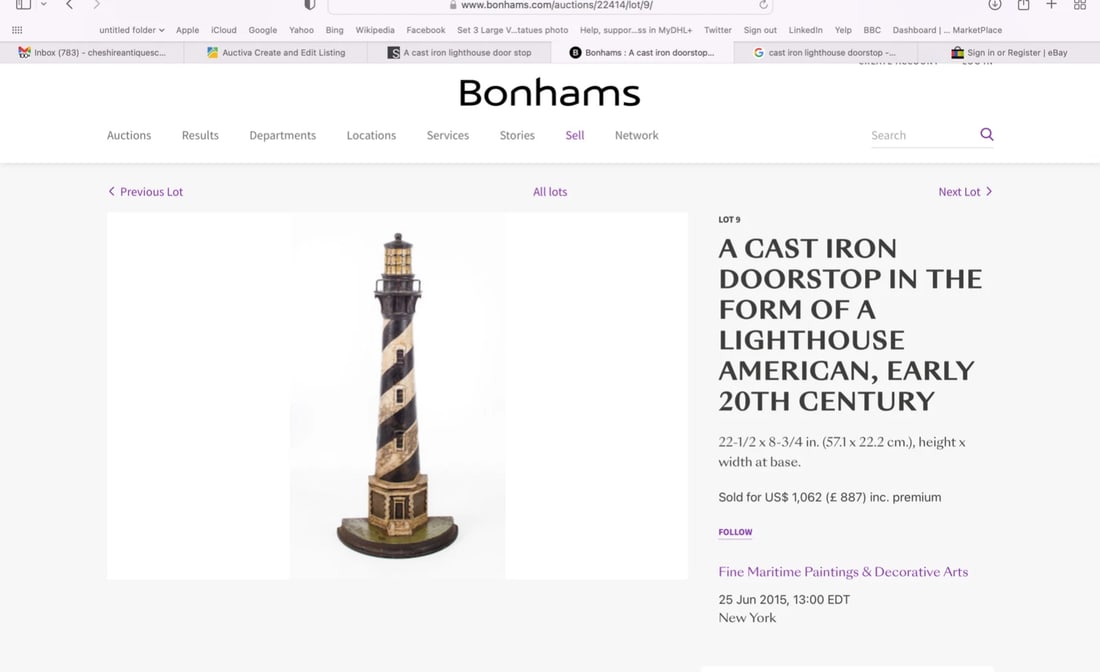Open a new tab with the plus icon

[1051, 5]
